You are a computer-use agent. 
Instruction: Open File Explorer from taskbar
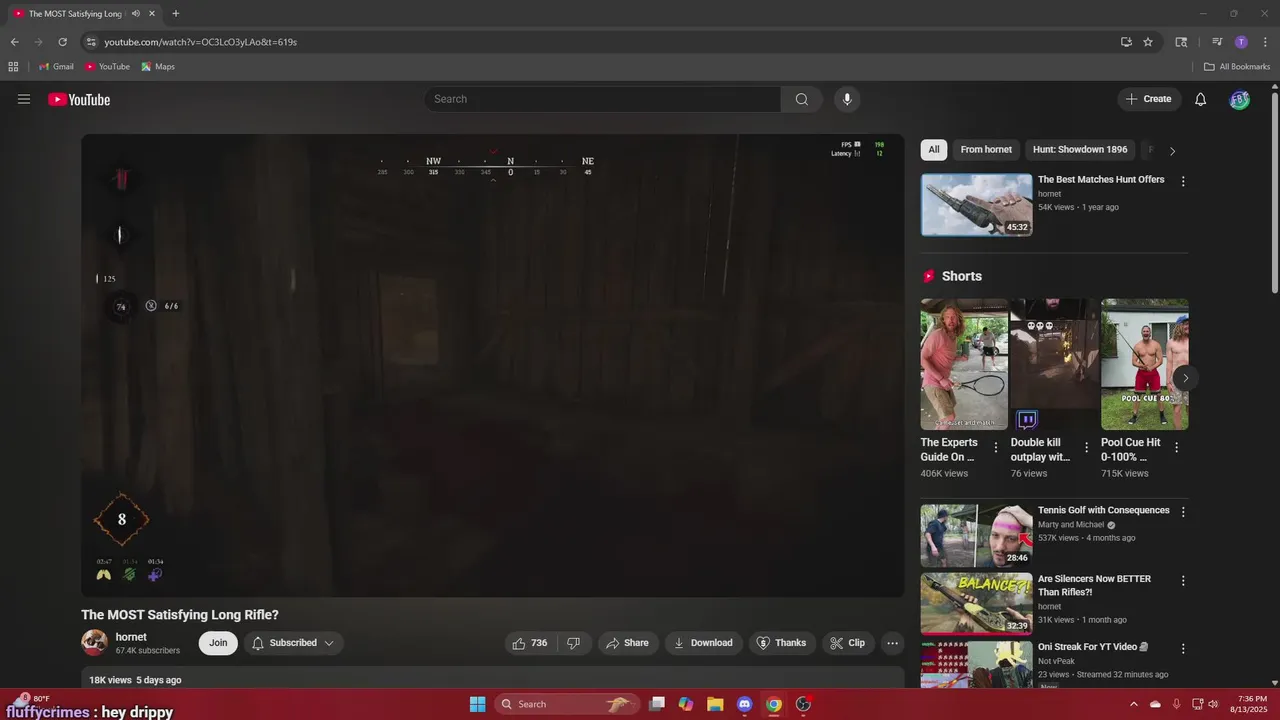(x=715, y=704)
